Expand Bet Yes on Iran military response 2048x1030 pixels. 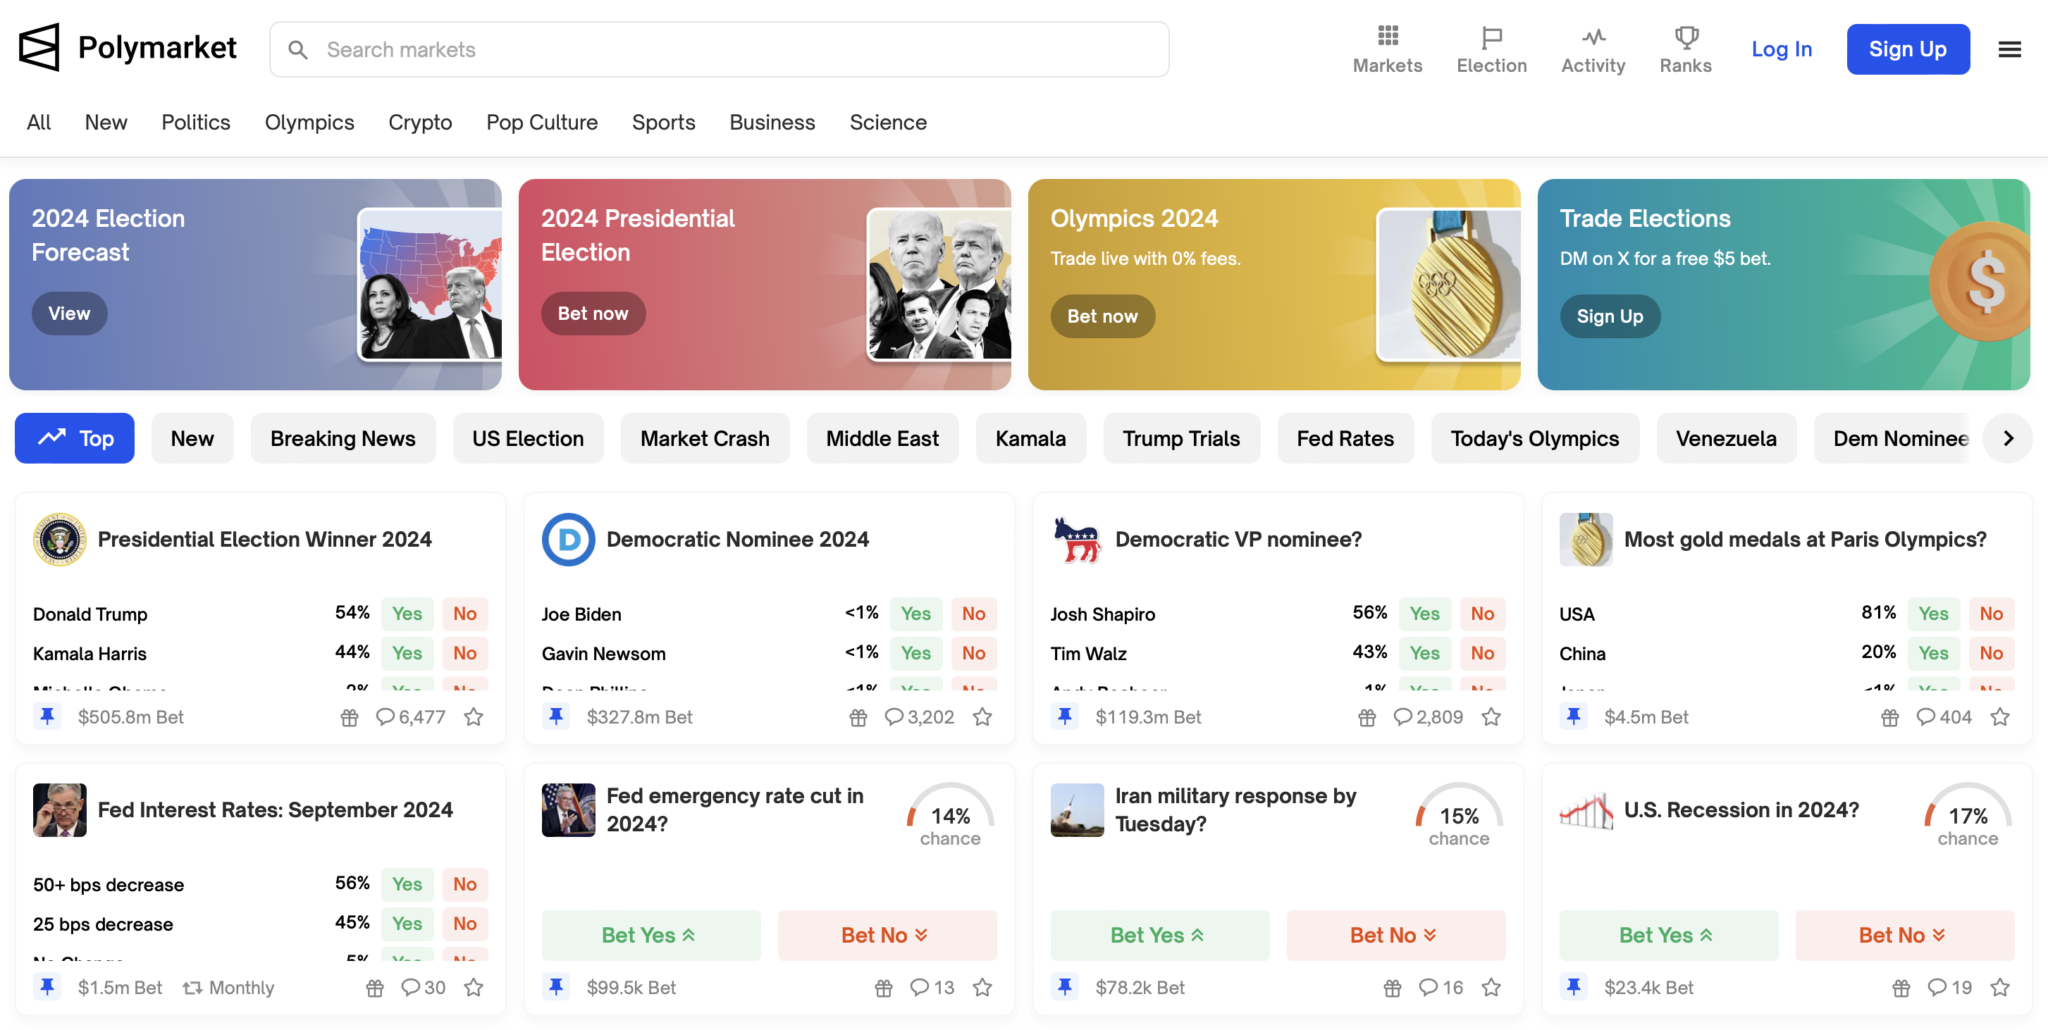(1160, 935)
